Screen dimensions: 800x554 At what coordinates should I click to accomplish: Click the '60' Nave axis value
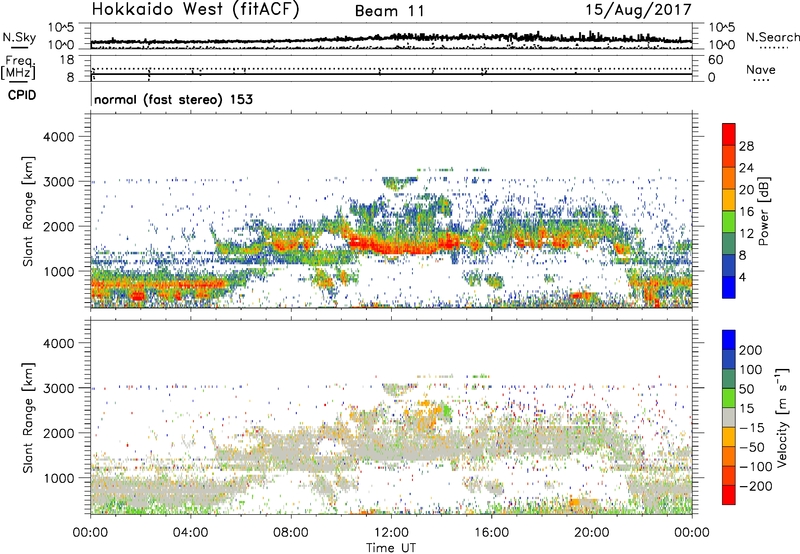715,60
